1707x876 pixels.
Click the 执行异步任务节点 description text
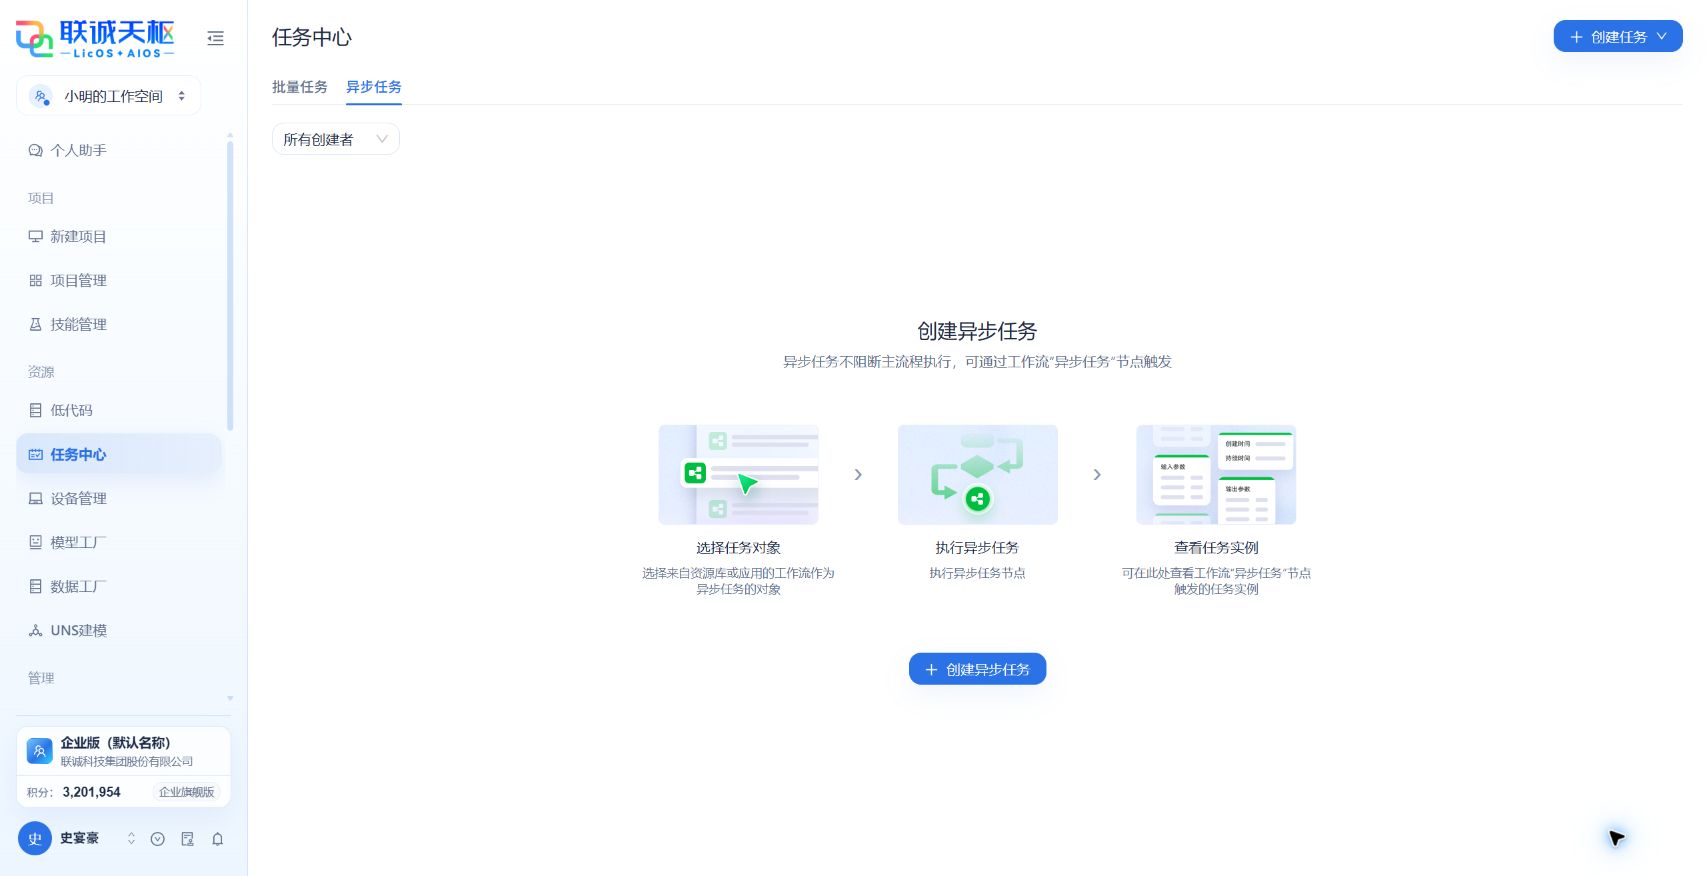(x=977, y=573)
